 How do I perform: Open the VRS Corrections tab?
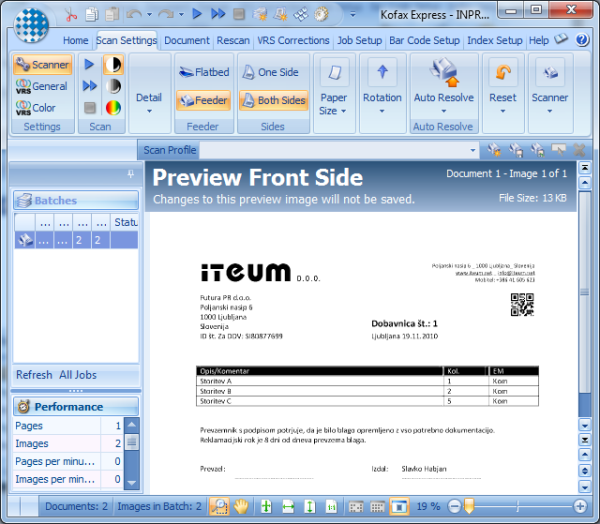293,40
